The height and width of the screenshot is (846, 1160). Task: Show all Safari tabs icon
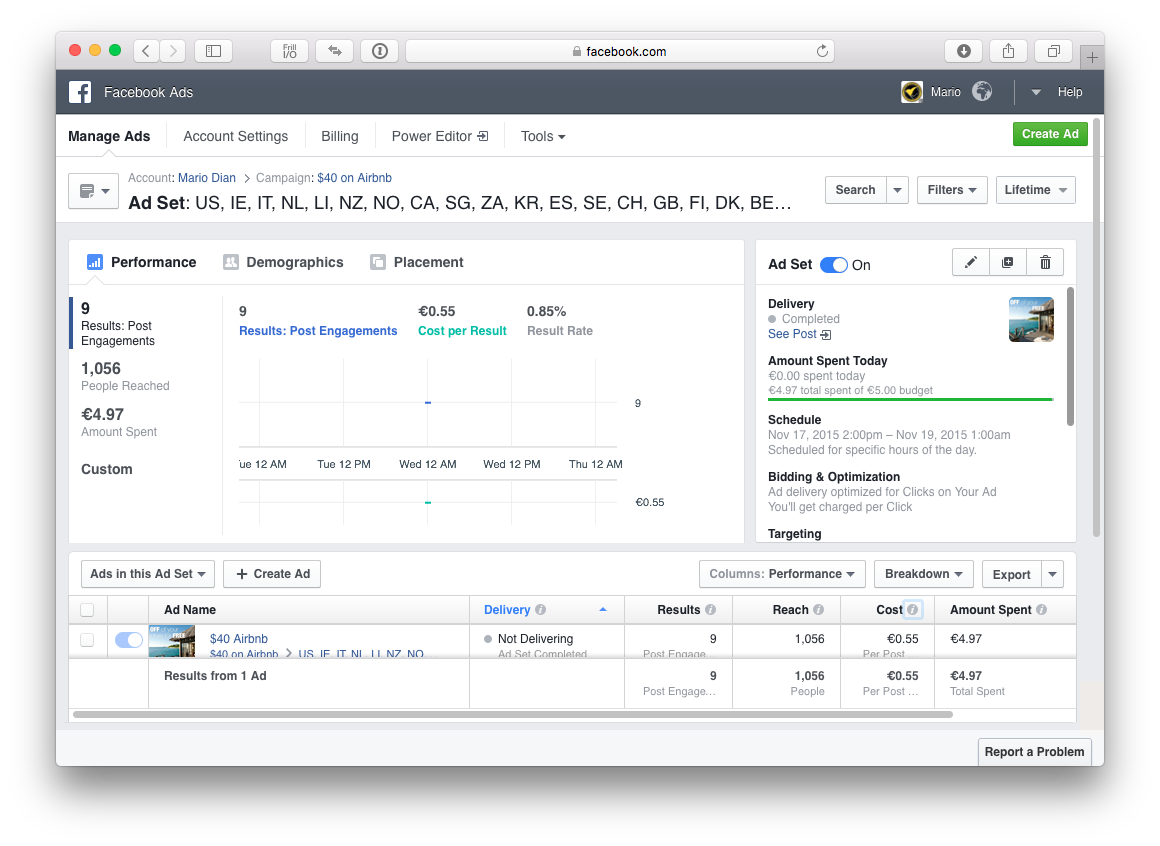point(1053,51)
